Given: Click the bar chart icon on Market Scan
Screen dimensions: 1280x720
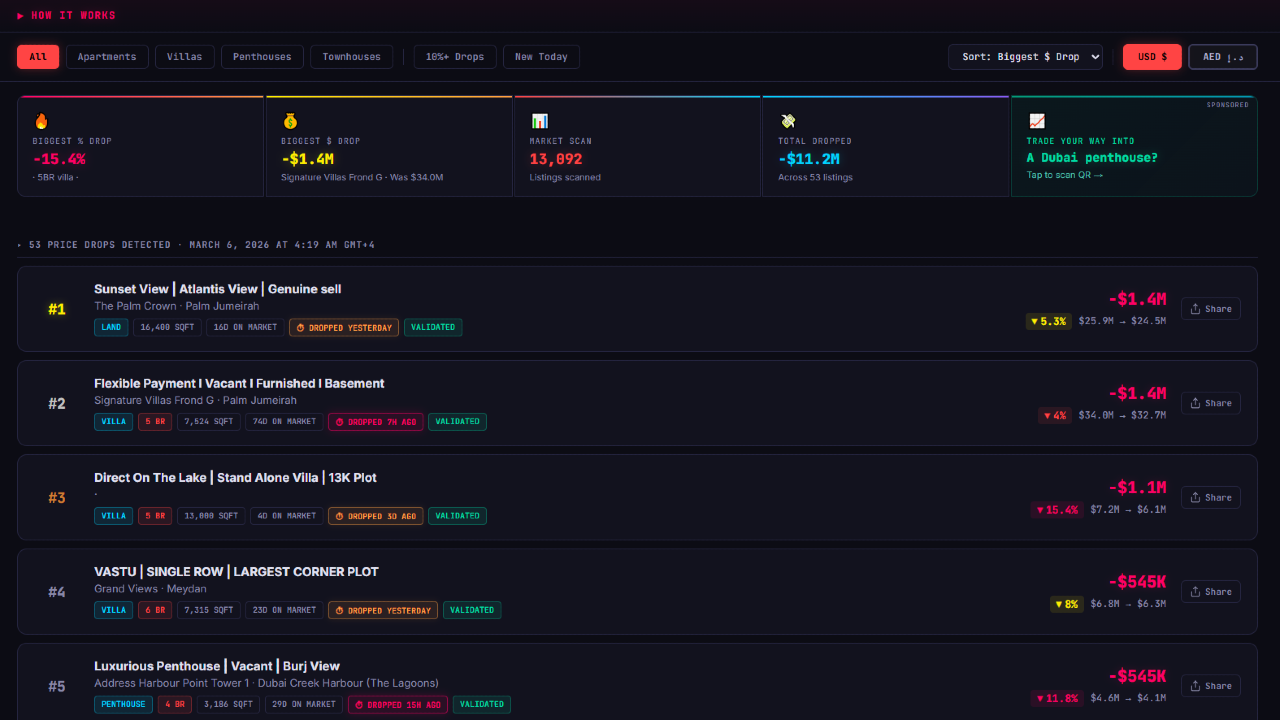Looking at the screenshot, I should (x=539, y=121).
